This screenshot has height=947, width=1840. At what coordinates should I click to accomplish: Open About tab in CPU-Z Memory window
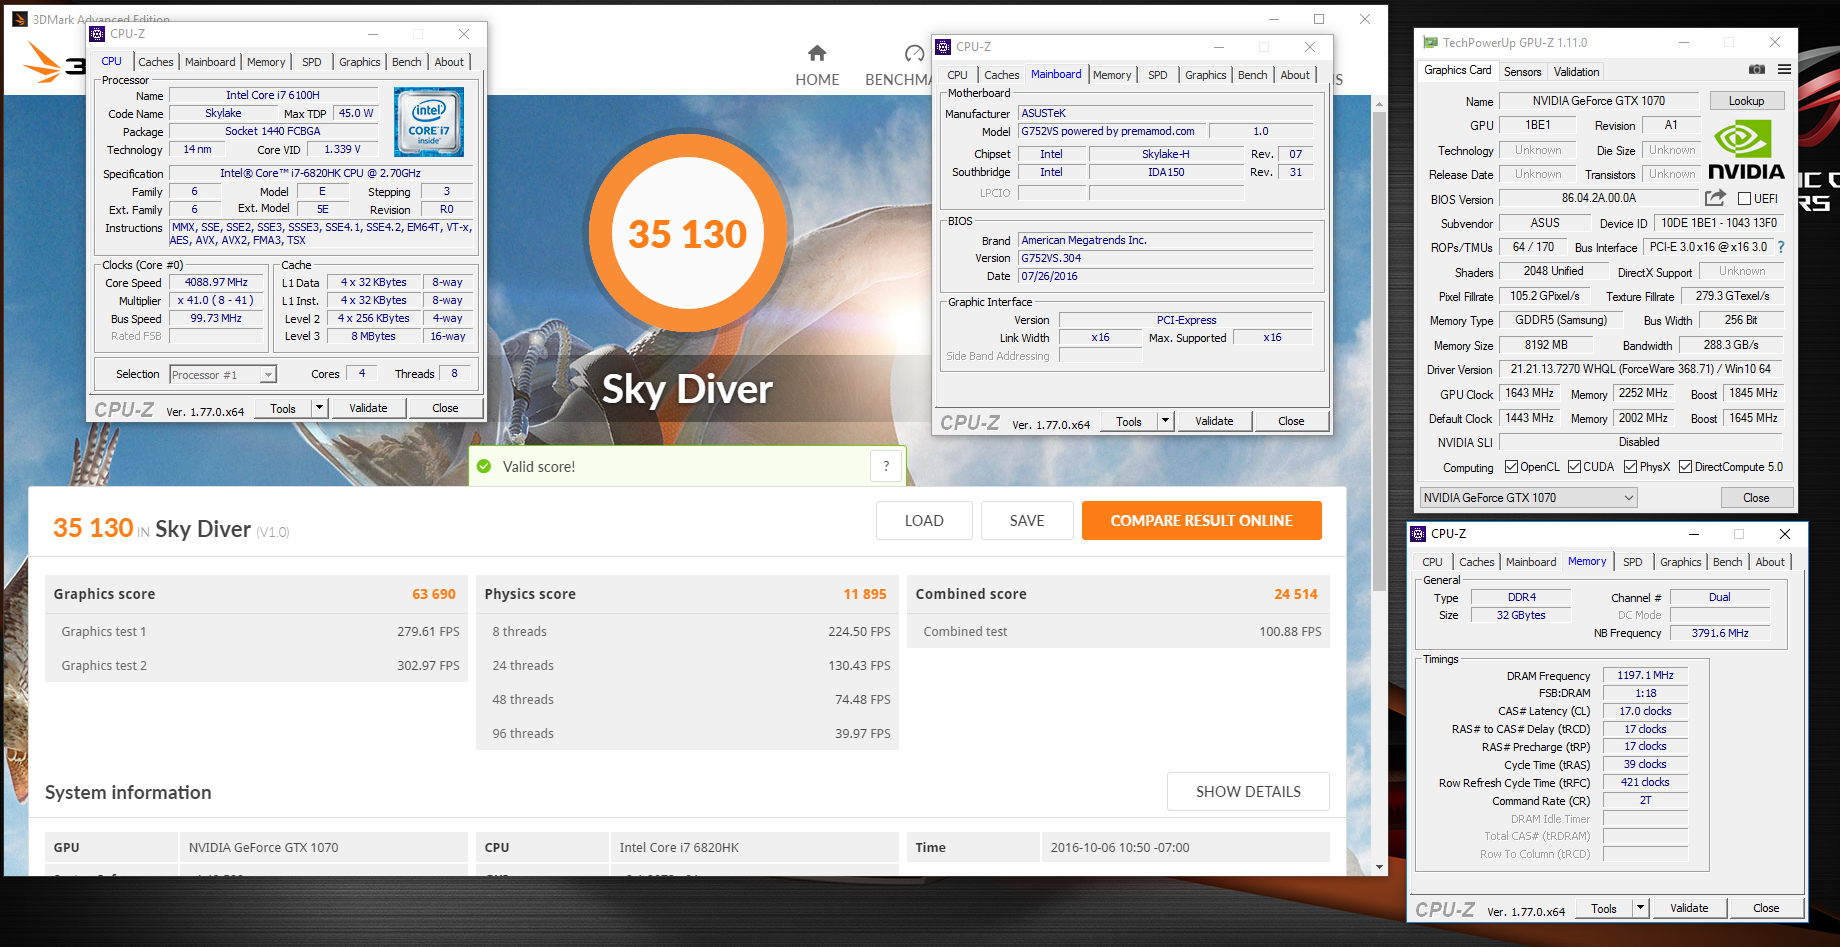[x=1770, y=562]
